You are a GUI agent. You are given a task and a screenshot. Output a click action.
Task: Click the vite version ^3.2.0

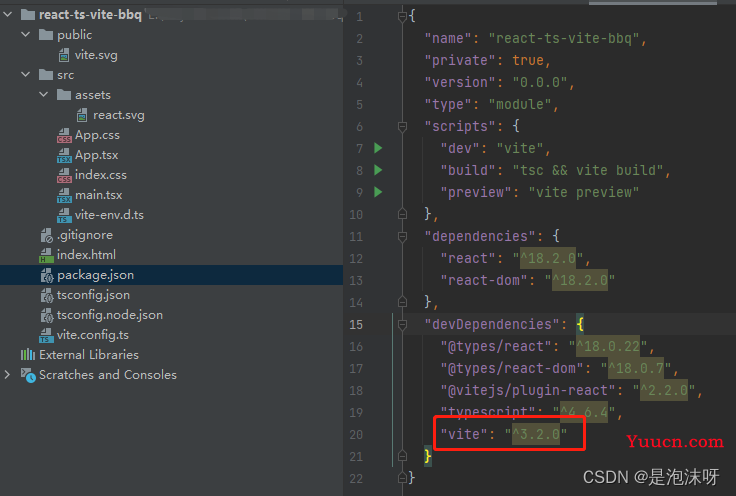coord(536,435)
